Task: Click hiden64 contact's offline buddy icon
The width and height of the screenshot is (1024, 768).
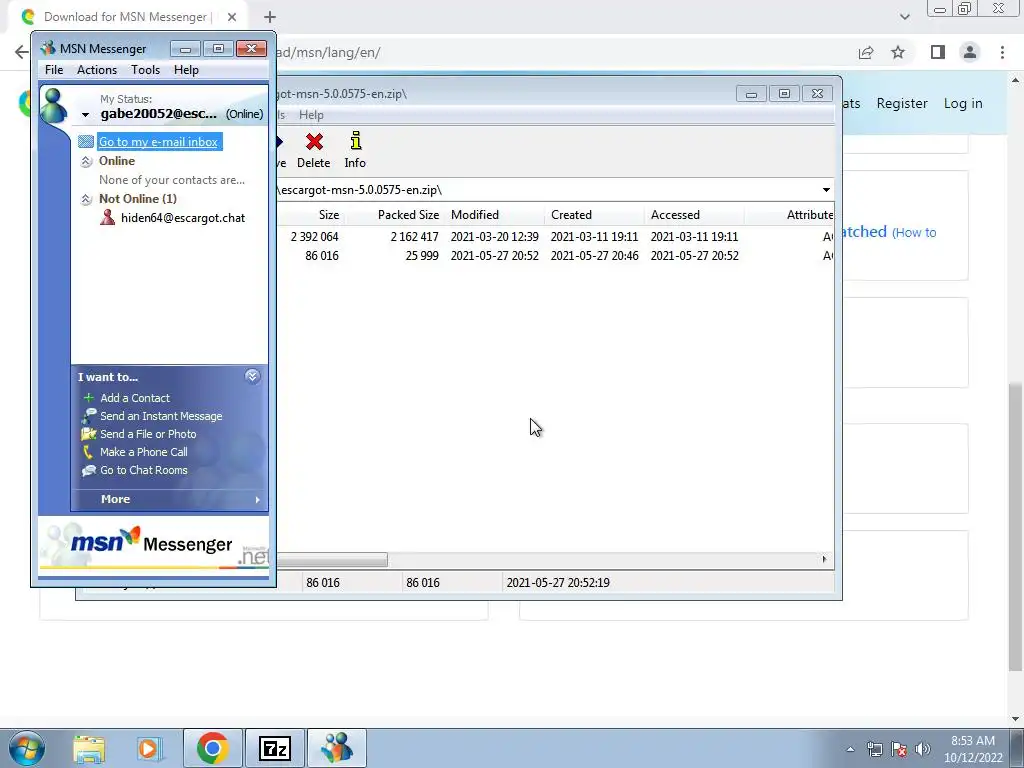Action: 108,217
